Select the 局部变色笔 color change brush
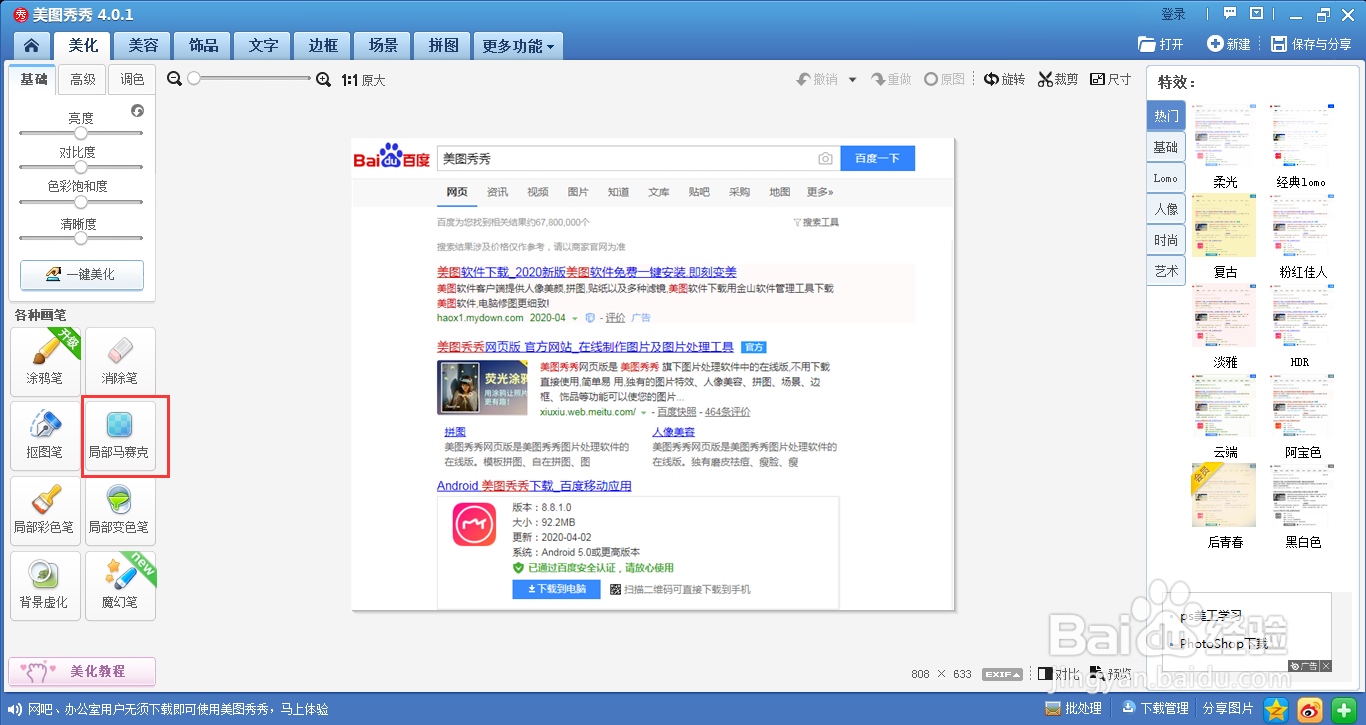Screen dimensions: 1366x725 coord(120,509)
